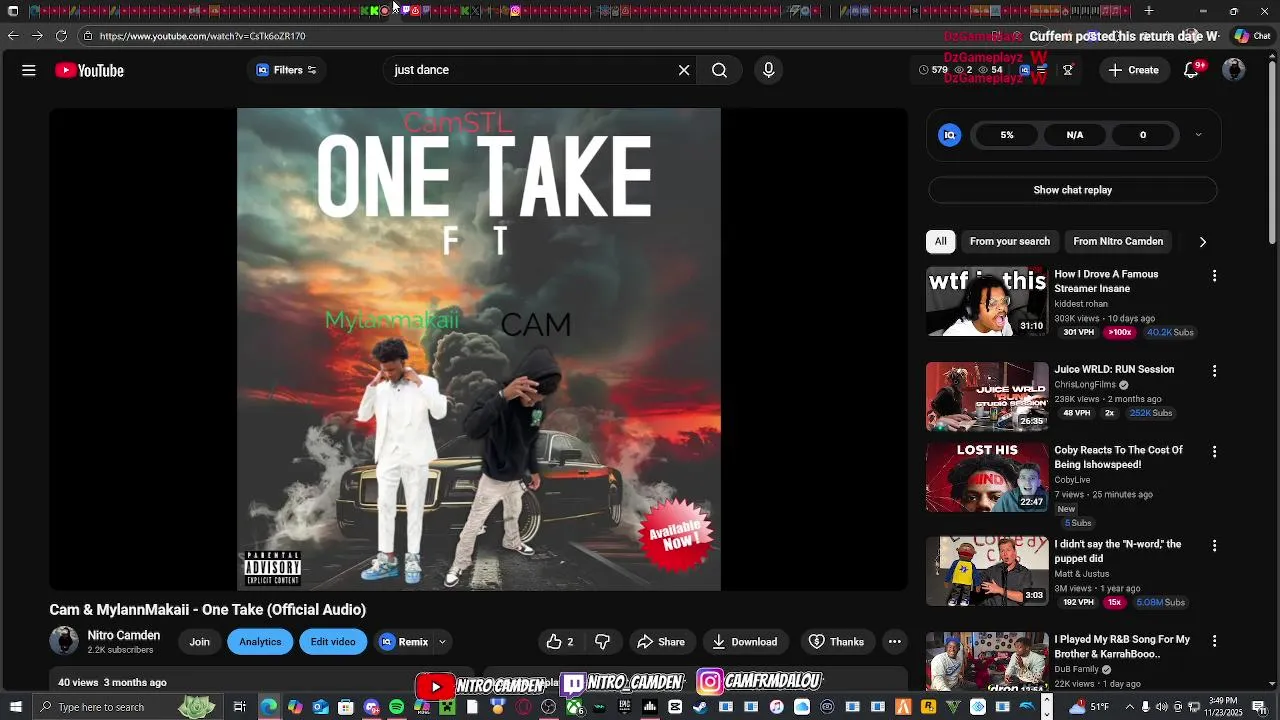1280x720 pixels.
Task: Dislike the One Take video
Action: 602,642
